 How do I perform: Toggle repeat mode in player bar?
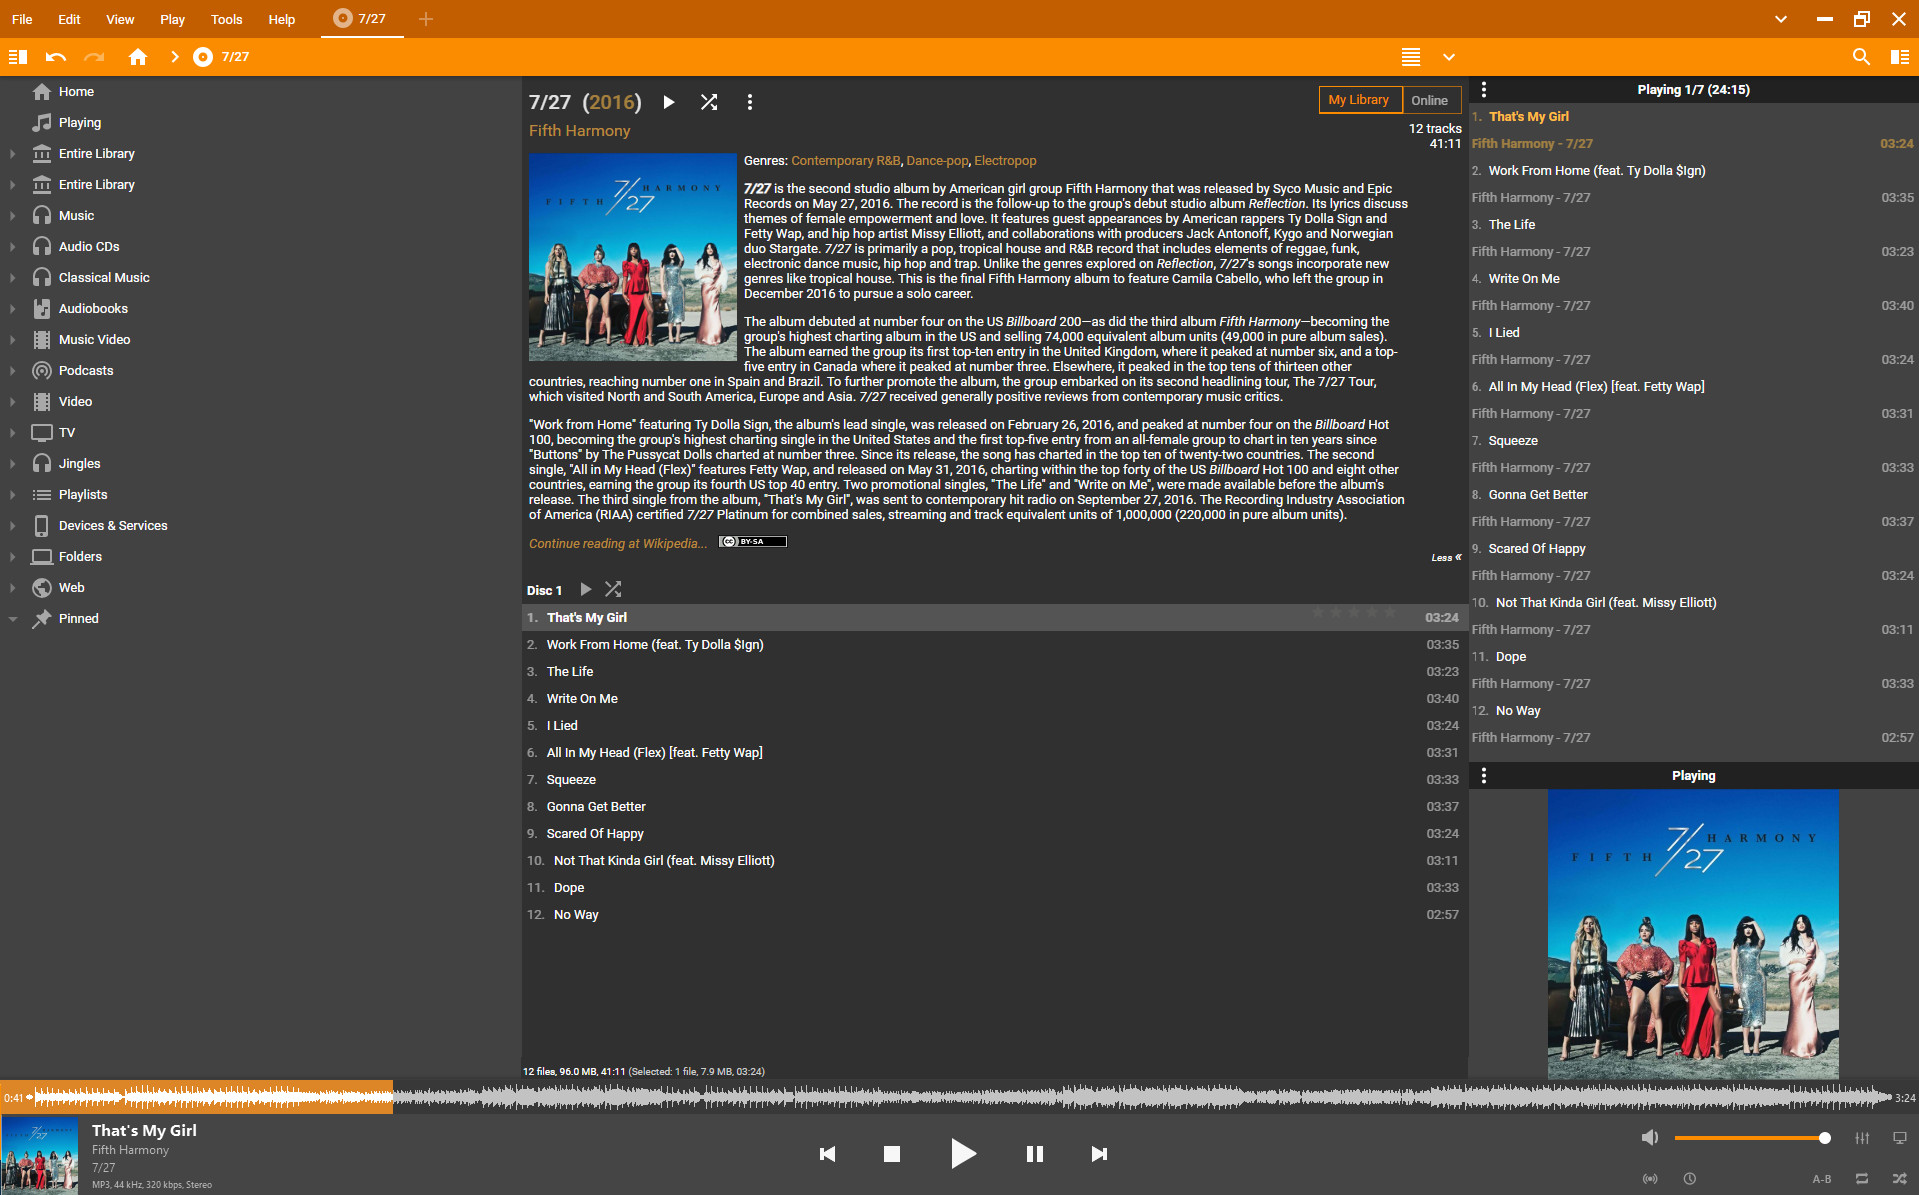pos(1862,1179)
